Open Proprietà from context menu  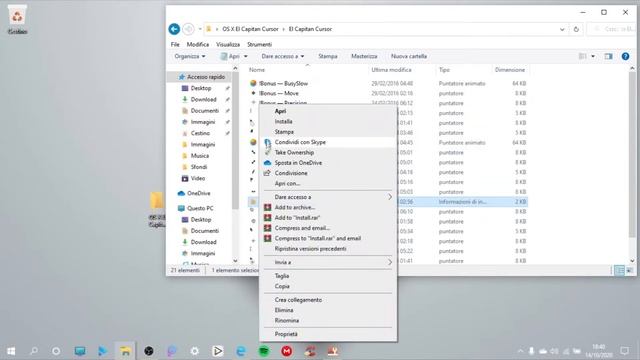[328, 334]
